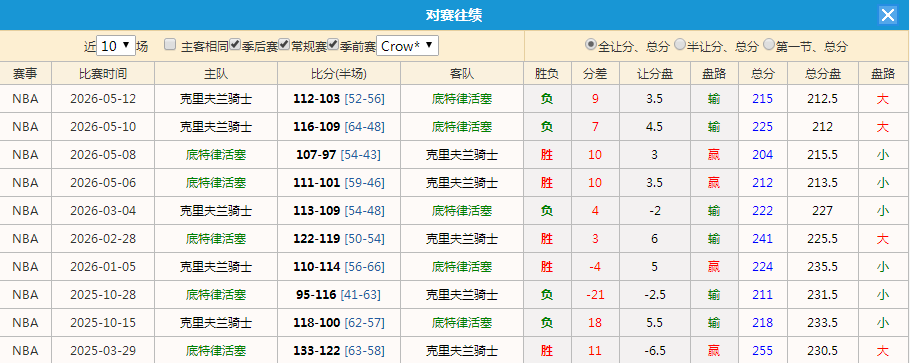Click date 2026-01-05

(103, 267)
